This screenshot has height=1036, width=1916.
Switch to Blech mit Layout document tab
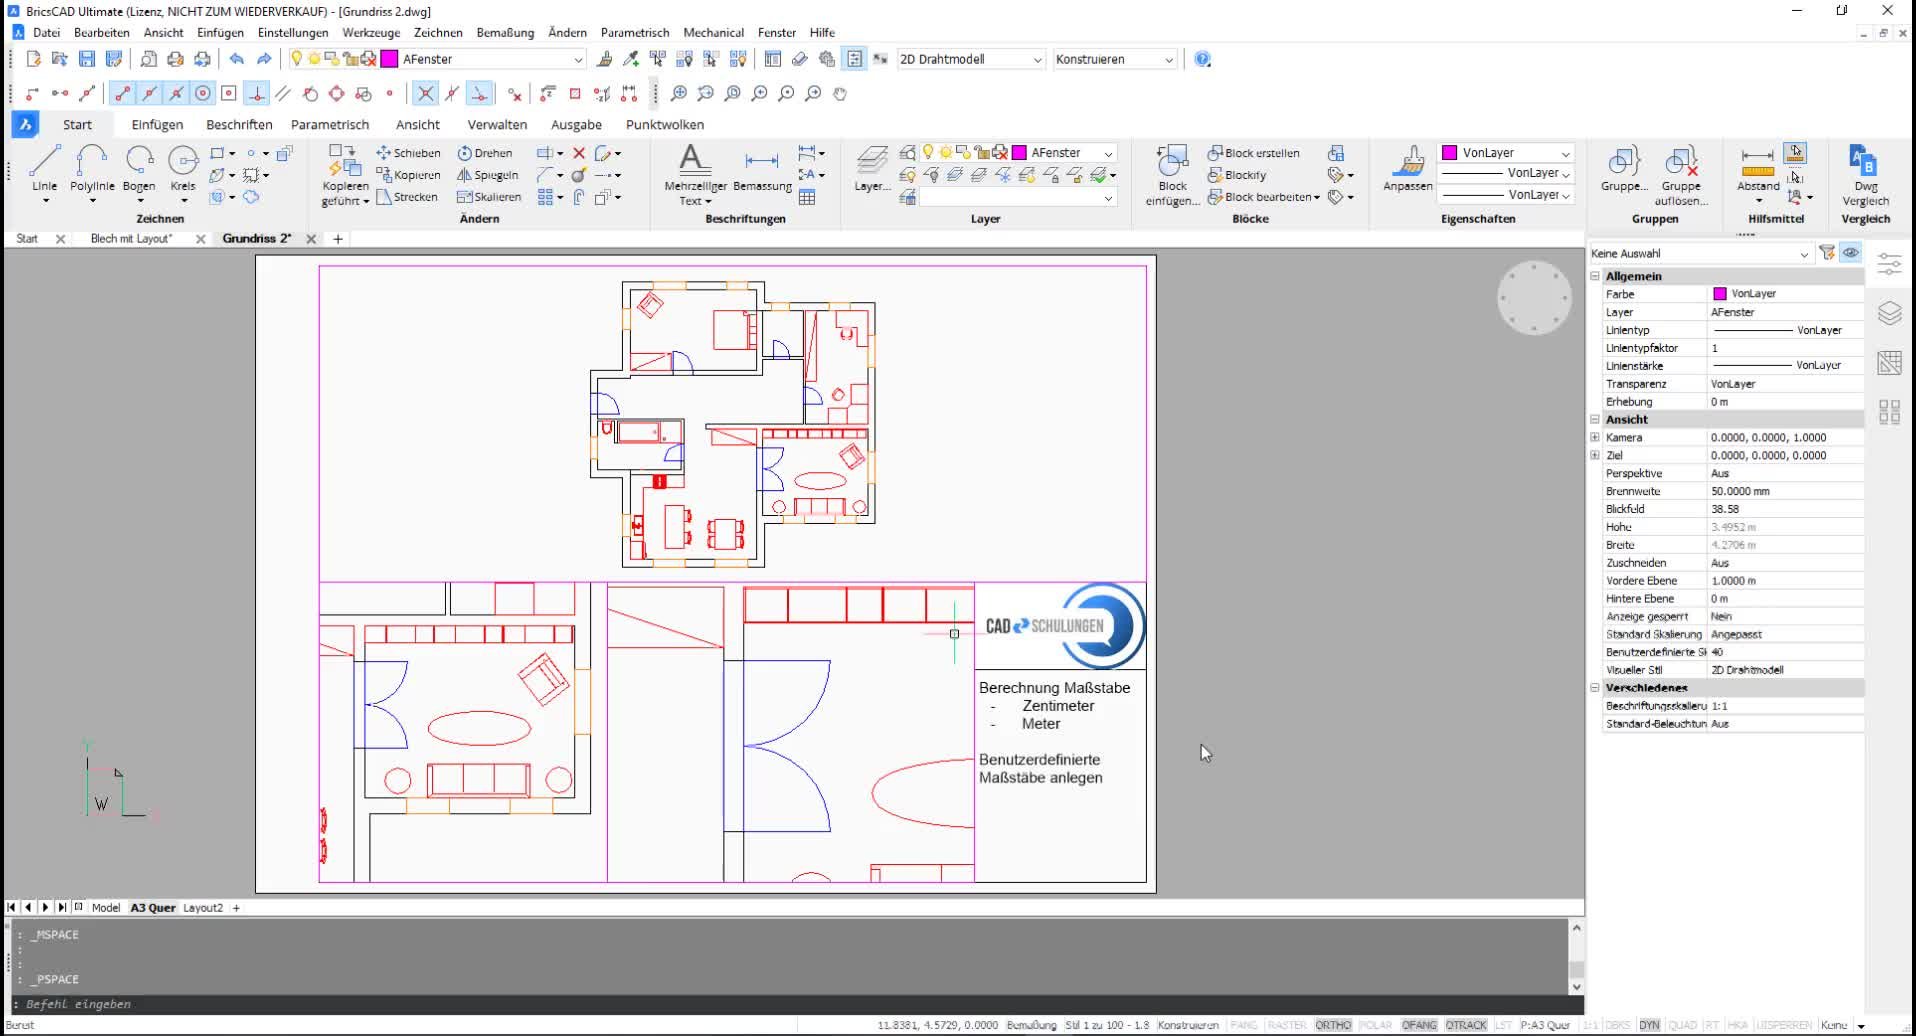[131, 239]
